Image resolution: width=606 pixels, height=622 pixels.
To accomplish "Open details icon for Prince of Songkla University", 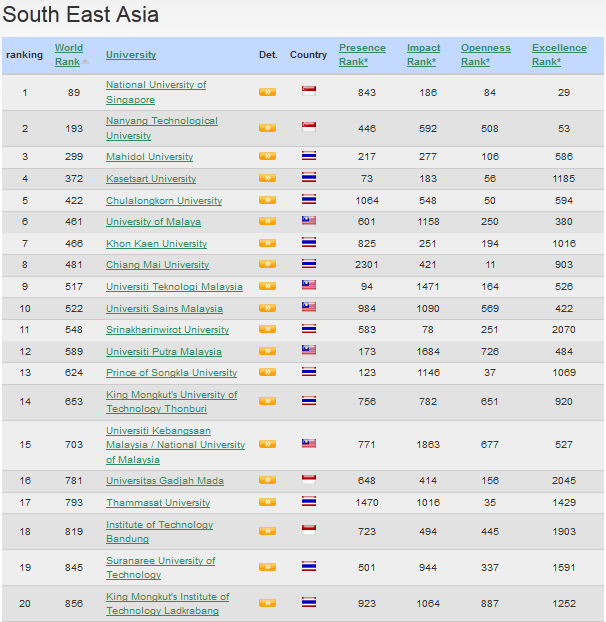I will 267,372.
